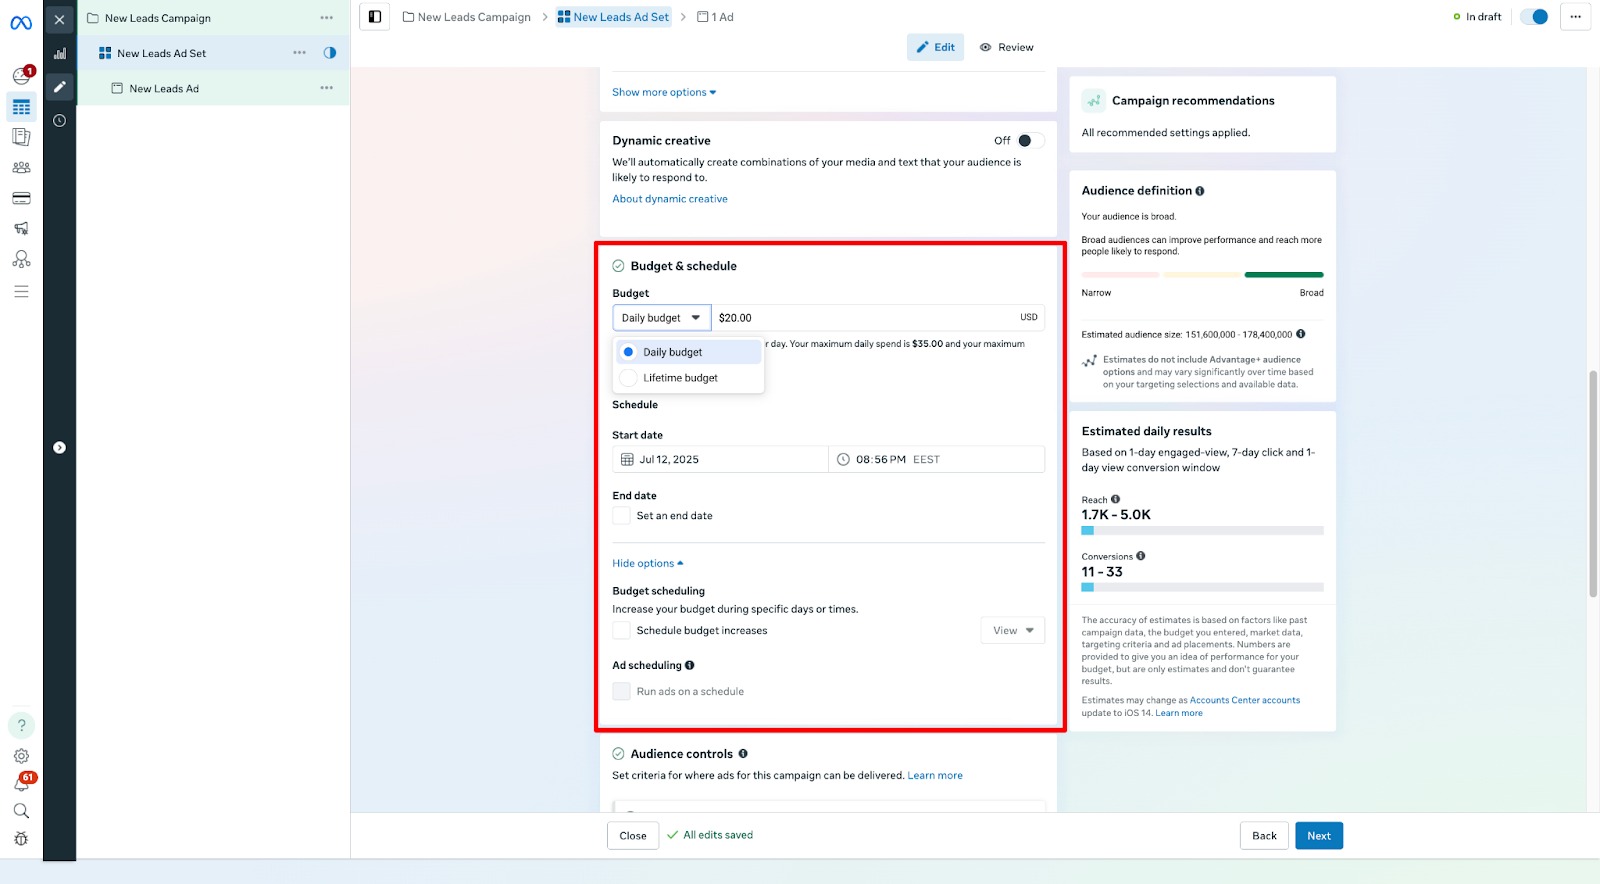Open the Daily budget dropdown
The image size is (1600, 884).
coord(661,318)
